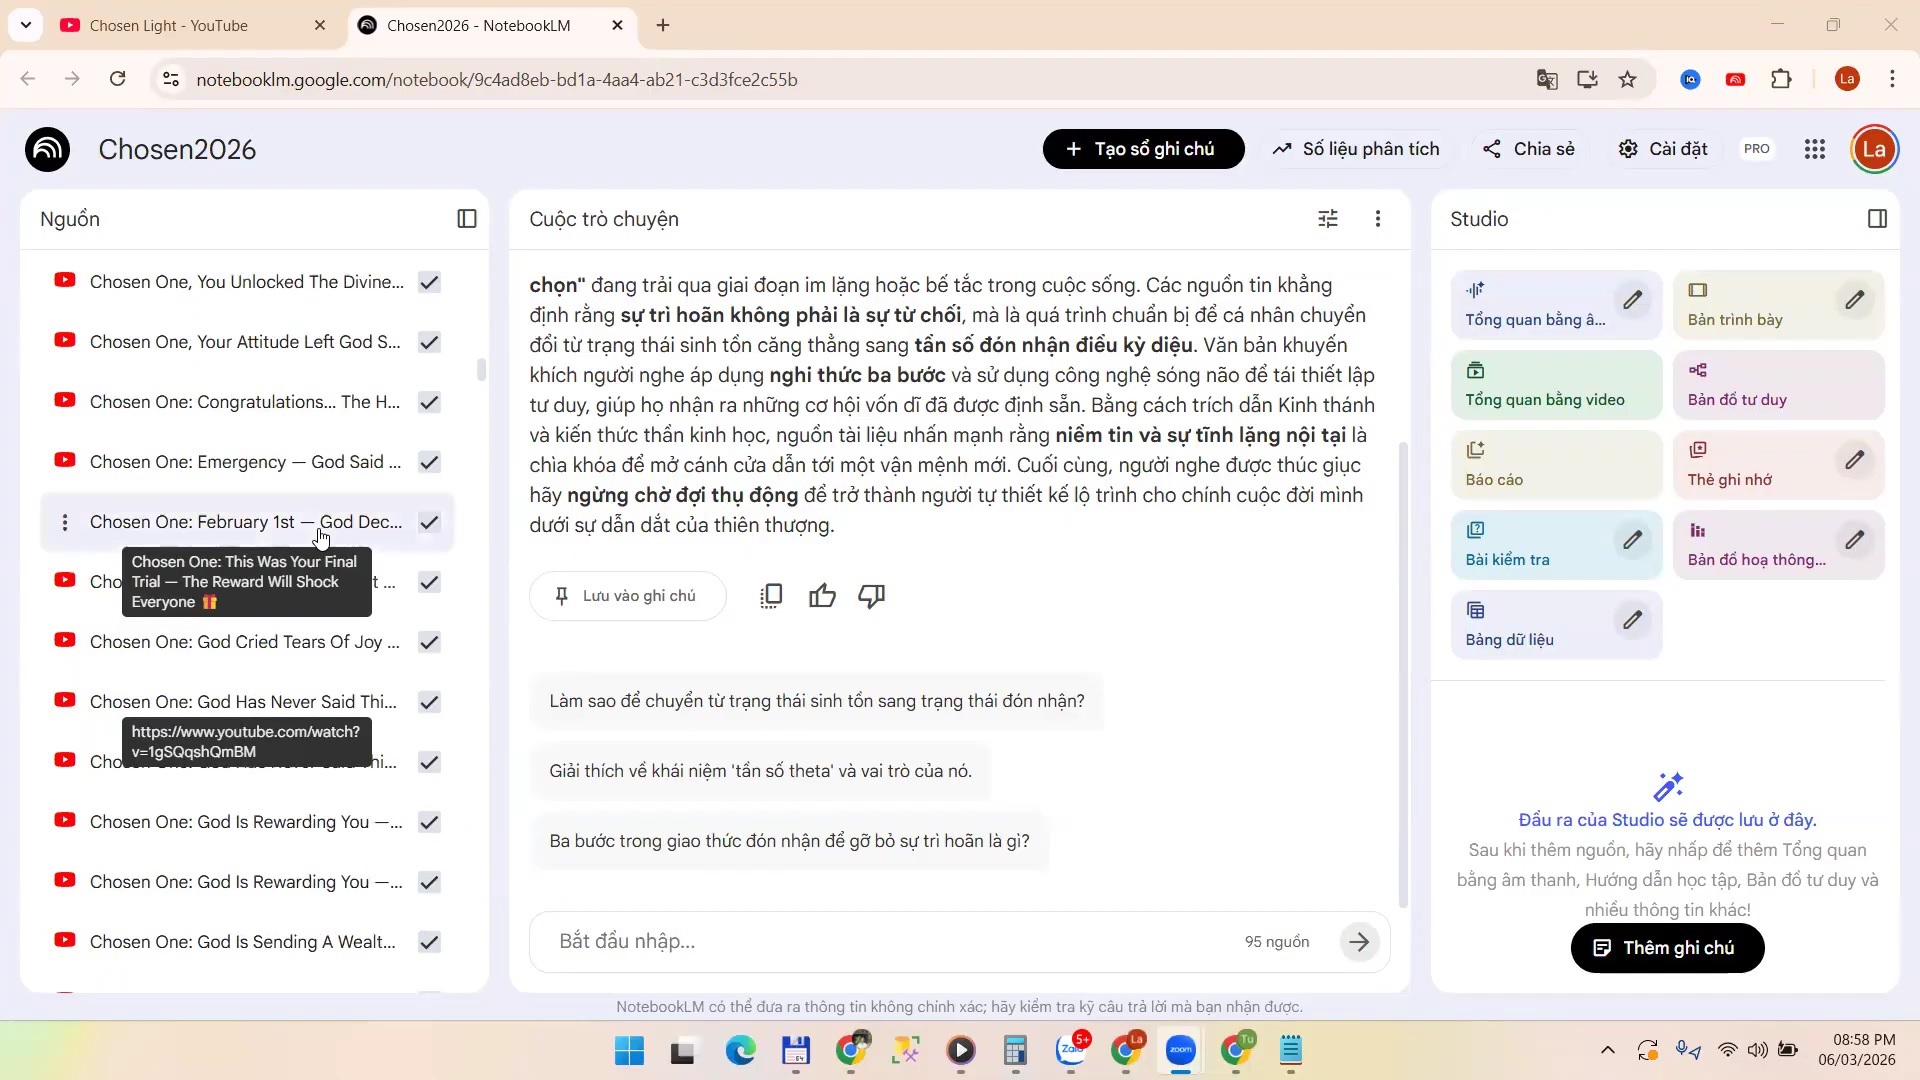Go to NotebookLM home logo

[x=48, y=149]
